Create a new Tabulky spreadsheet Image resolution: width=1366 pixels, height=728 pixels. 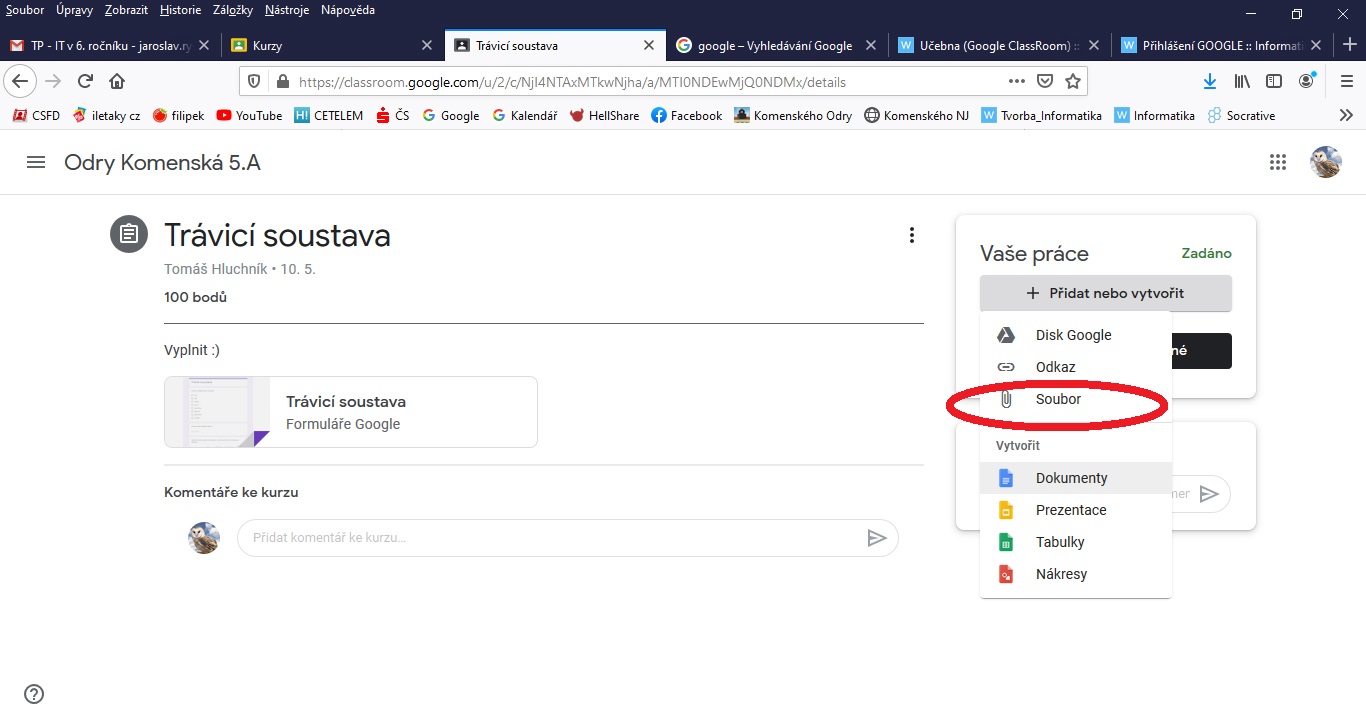pos(1060,542)
